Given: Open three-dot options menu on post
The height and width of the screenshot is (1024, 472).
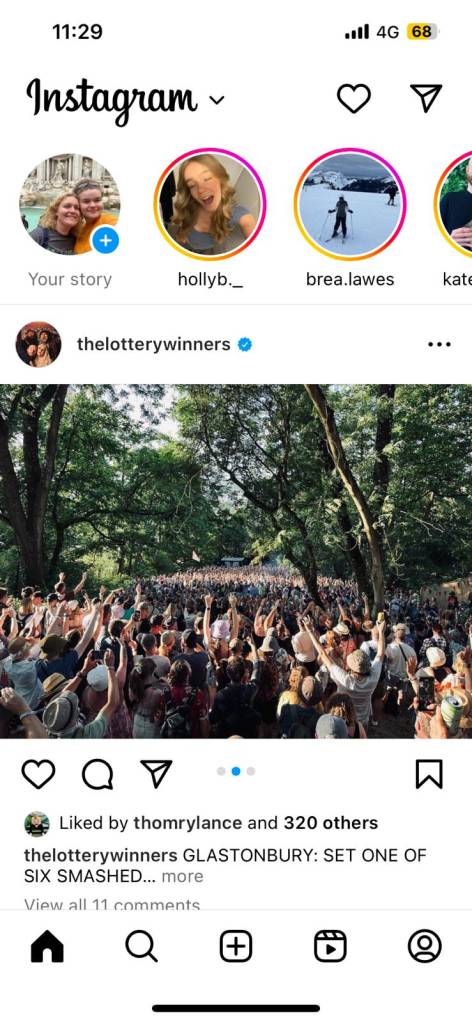Looking at the screenshot, I should click(x=439, y=344).
